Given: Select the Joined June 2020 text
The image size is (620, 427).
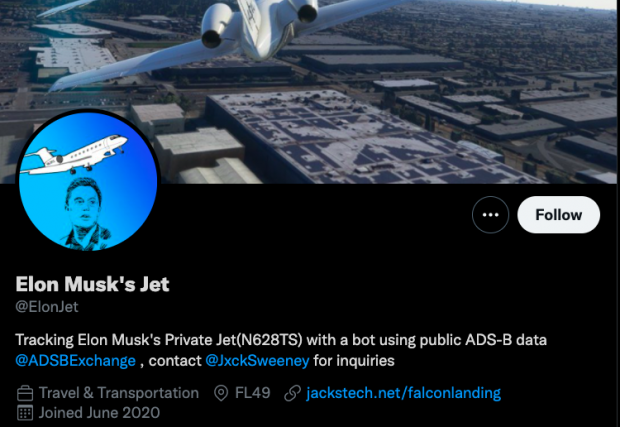Looking at the screenshot, I should [99, 413].
